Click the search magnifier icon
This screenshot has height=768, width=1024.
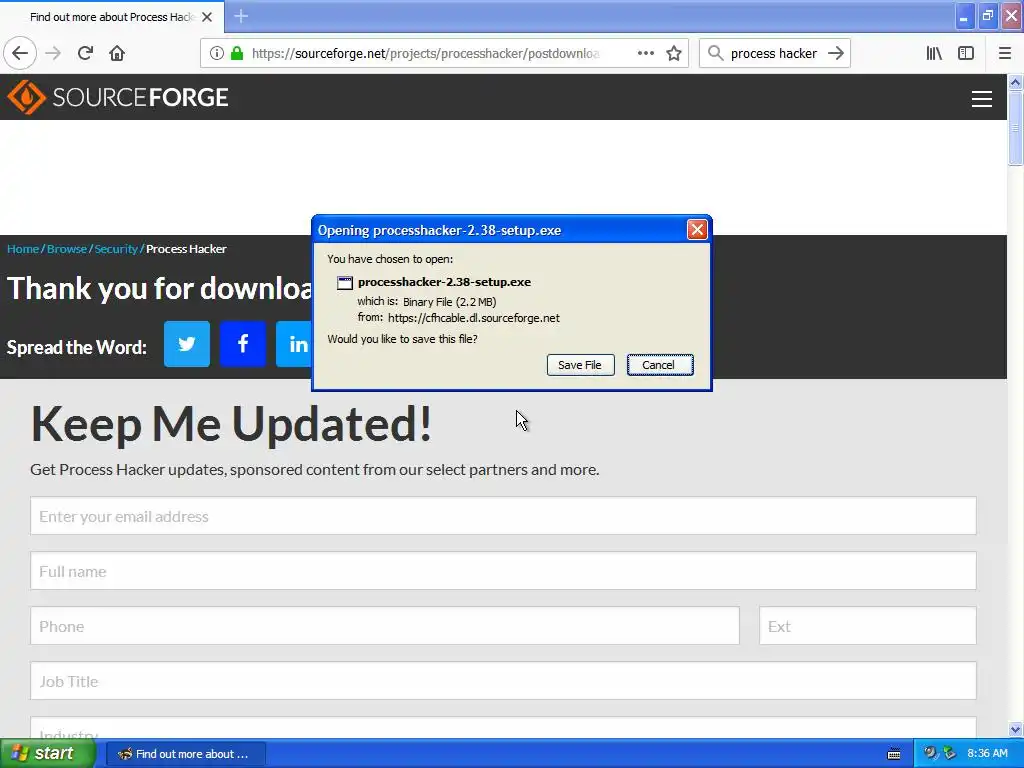[x=716, y=54]
